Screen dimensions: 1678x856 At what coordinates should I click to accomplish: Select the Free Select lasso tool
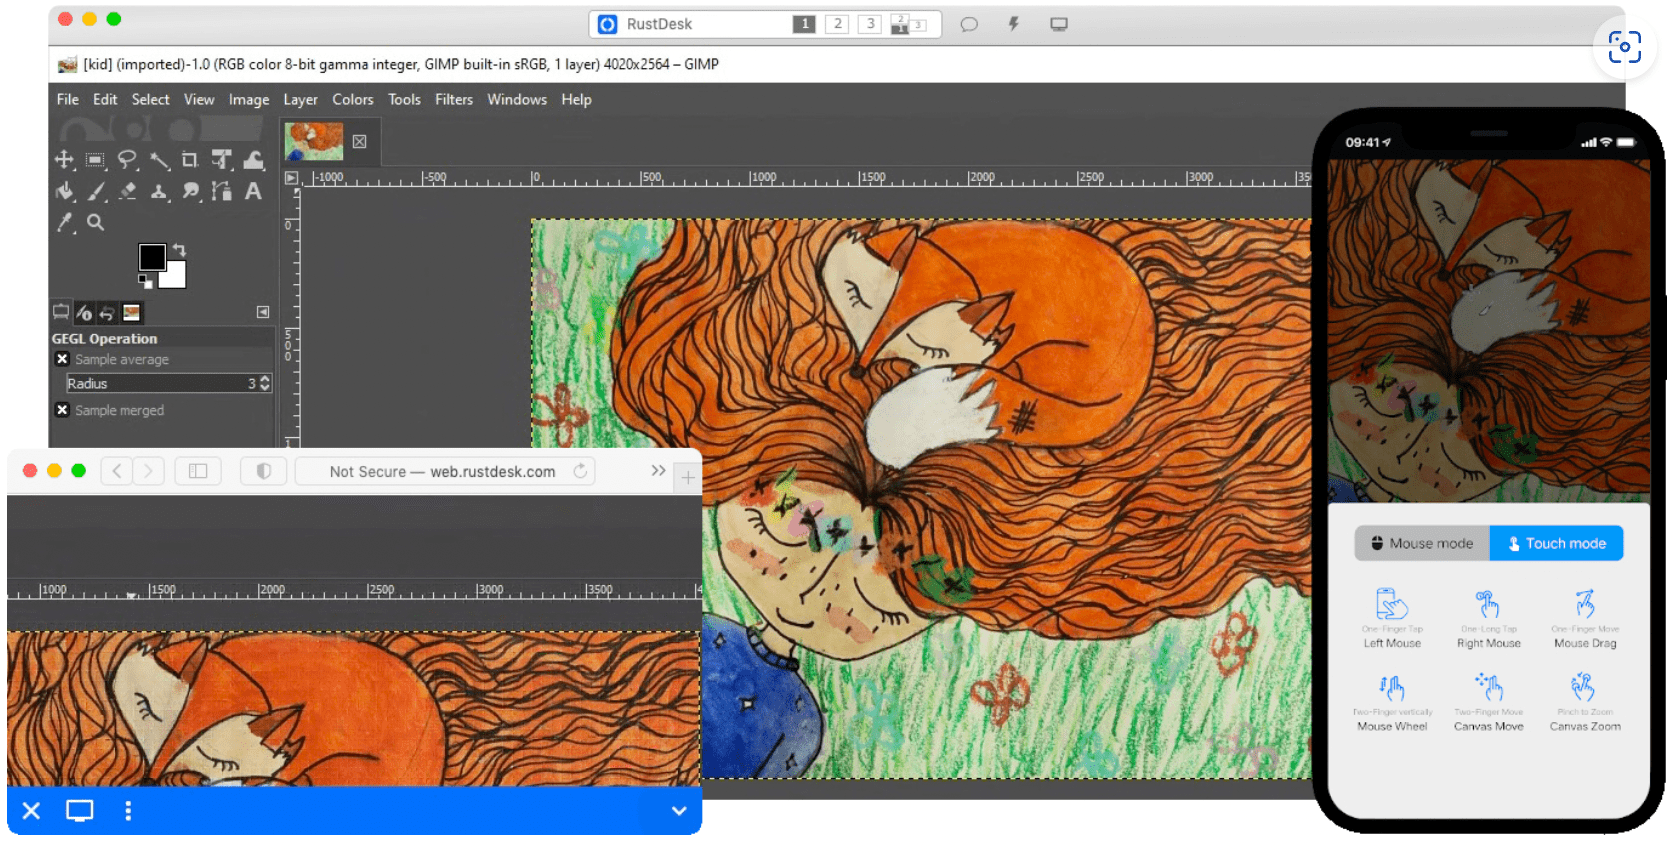[x=127, y=160]
